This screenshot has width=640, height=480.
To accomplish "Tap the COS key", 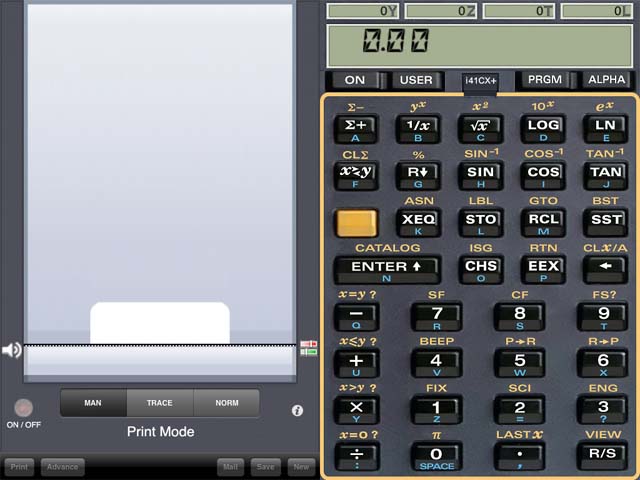I will click(x=543, y=176).
